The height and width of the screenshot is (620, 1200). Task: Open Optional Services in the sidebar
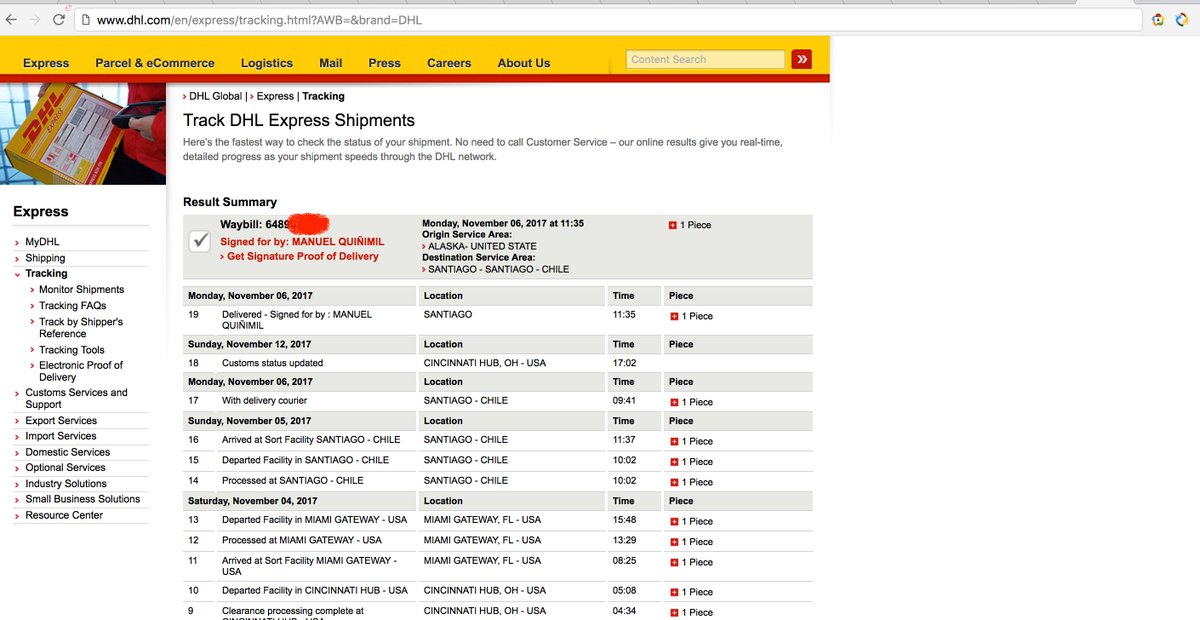[x=66, y=468]
